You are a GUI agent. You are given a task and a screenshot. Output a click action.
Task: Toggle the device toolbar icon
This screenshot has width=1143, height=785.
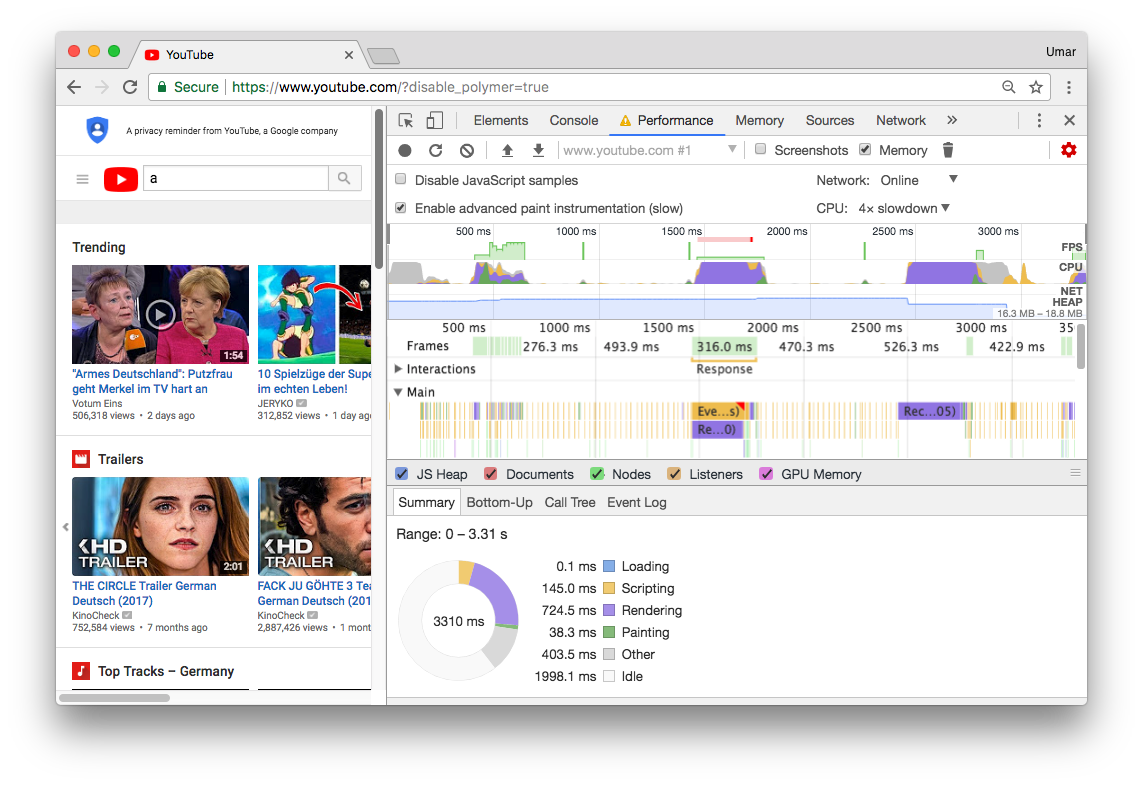(434, 120)
